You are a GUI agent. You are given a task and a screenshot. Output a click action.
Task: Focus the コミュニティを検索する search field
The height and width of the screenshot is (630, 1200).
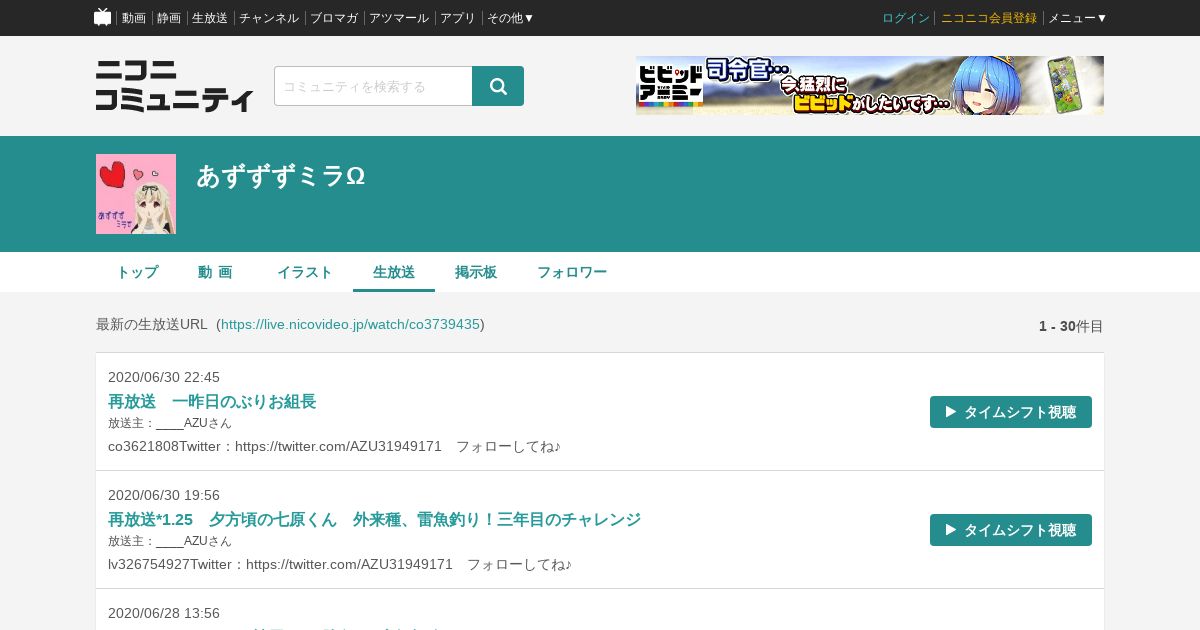(x=373, y=86)
